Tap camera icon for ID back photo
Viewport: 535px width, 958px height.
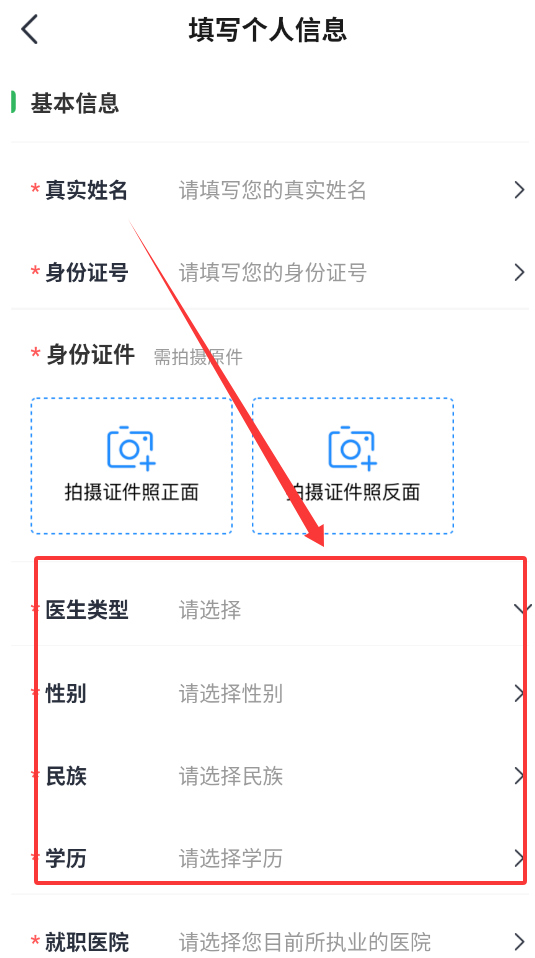(352, 448)
